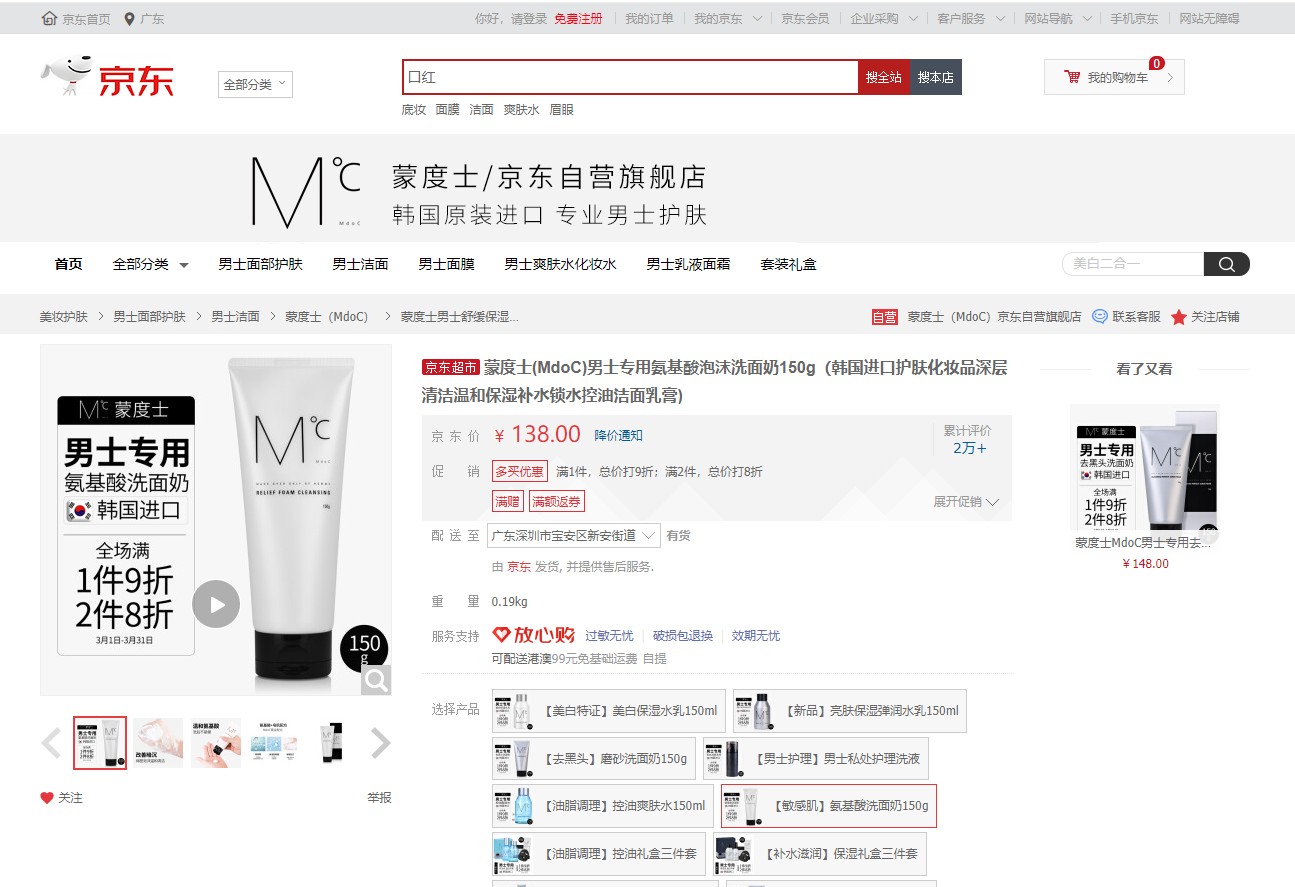The image size is (1295, 887).
Task: Show previous product thumbnails arrow
Action: [51, 743]
